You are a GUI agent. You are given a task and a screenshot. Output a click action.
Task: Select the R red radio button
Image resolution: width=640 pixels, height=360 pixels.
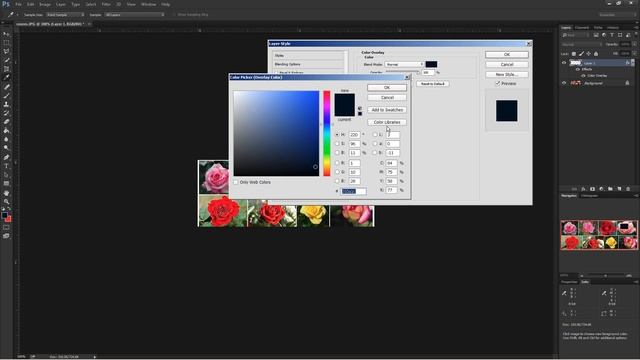pos(337,163)
